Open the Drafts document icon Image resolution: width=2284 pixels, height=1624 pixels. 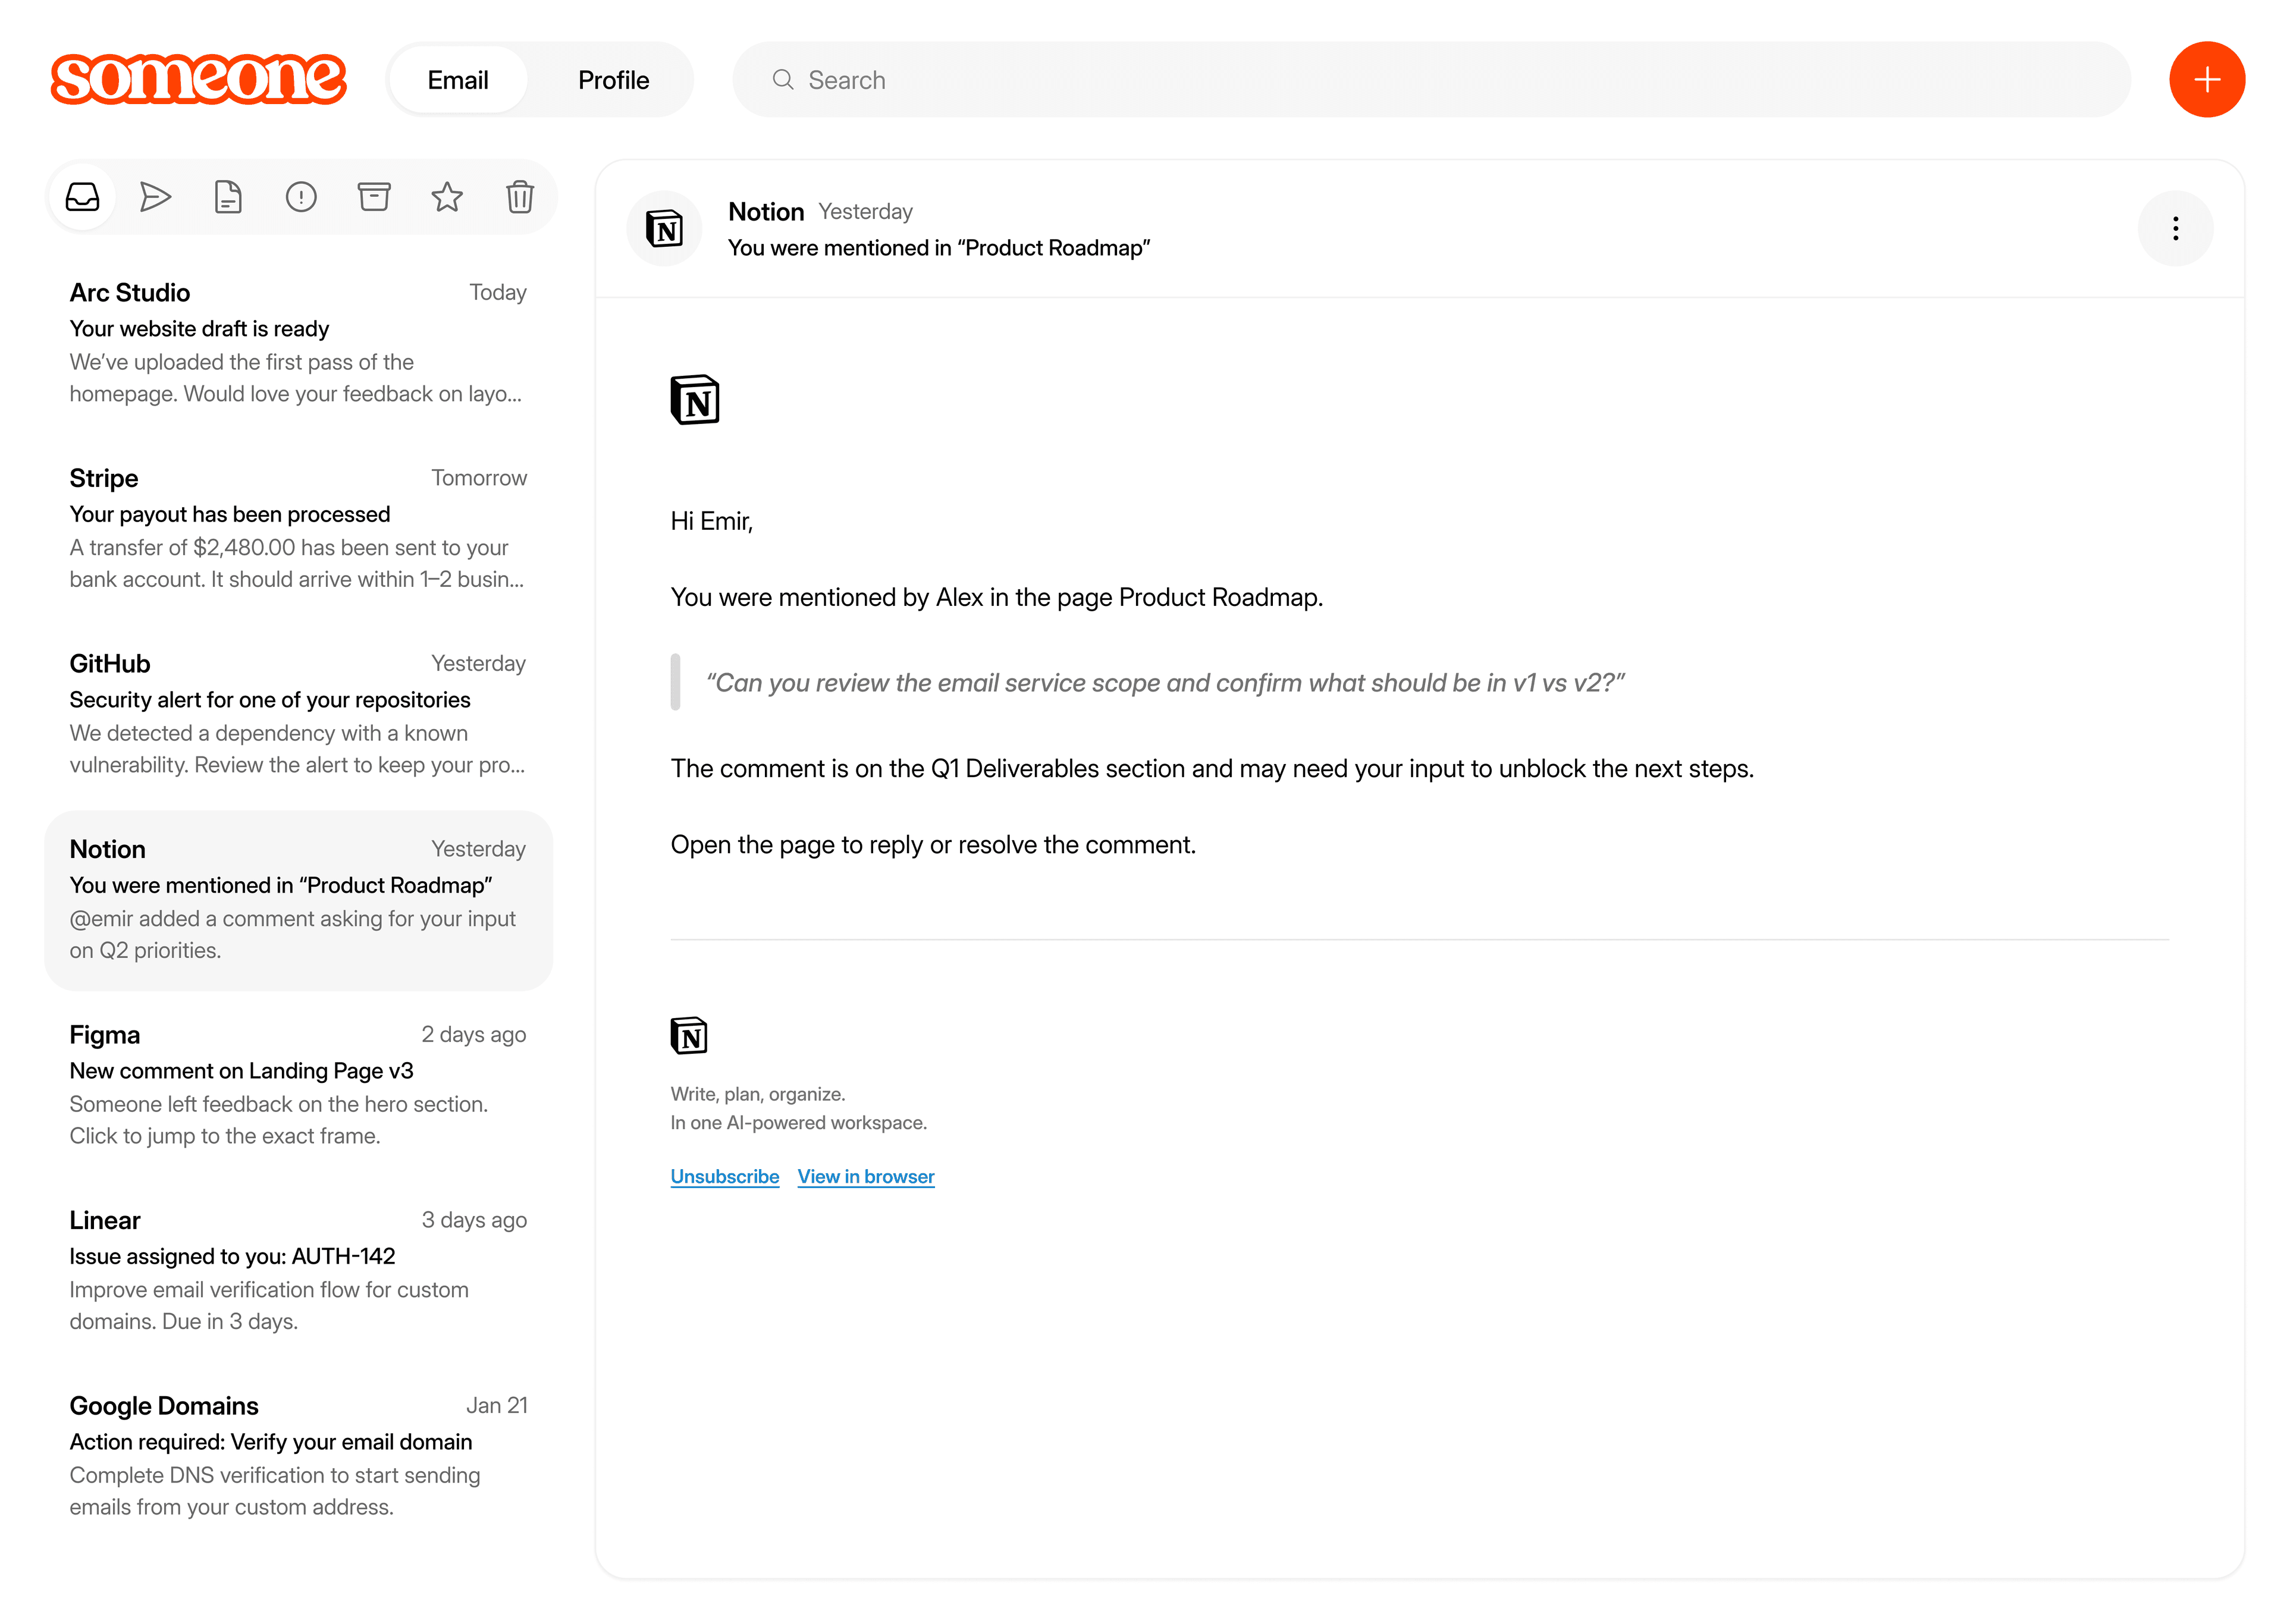[228, 197]
